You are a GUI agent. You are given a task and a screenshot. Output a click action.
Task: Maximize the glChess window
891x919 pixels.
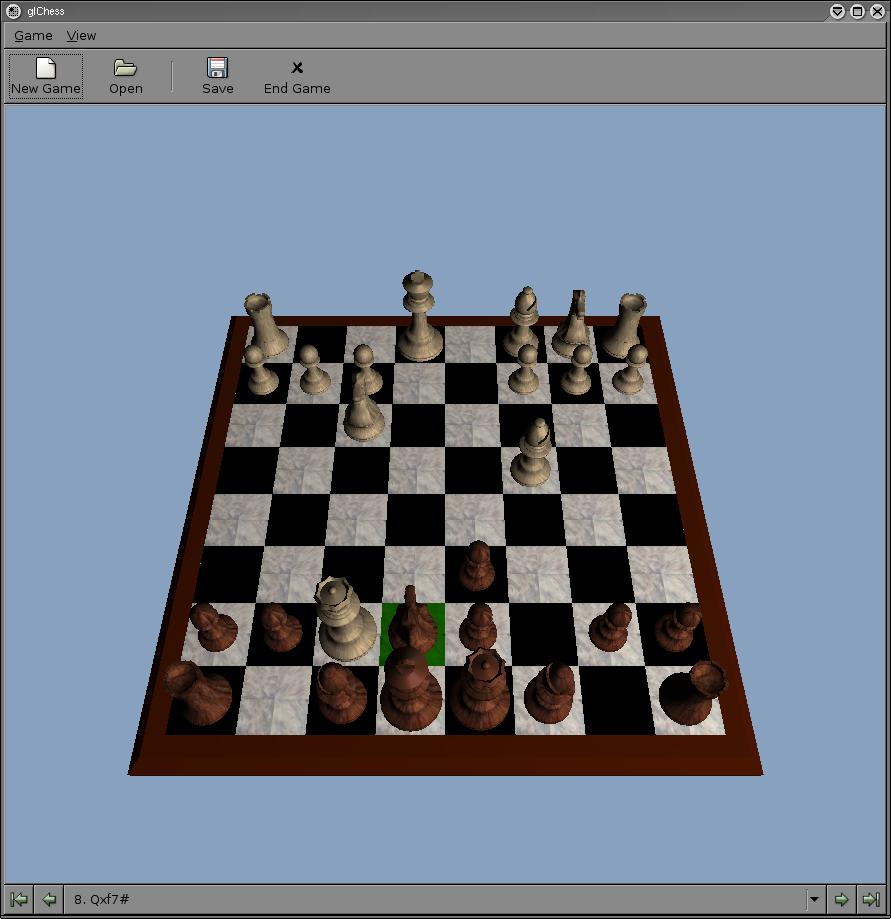[857, 11]
